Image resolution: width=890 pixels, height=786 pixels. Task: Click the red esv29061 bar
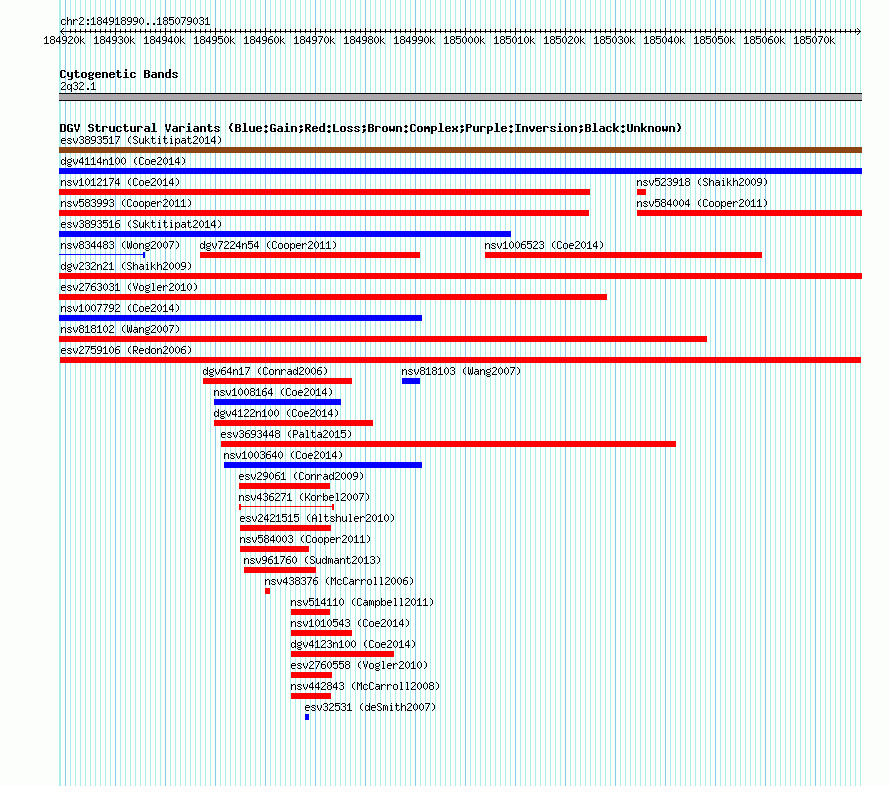[x=284, y=486]
